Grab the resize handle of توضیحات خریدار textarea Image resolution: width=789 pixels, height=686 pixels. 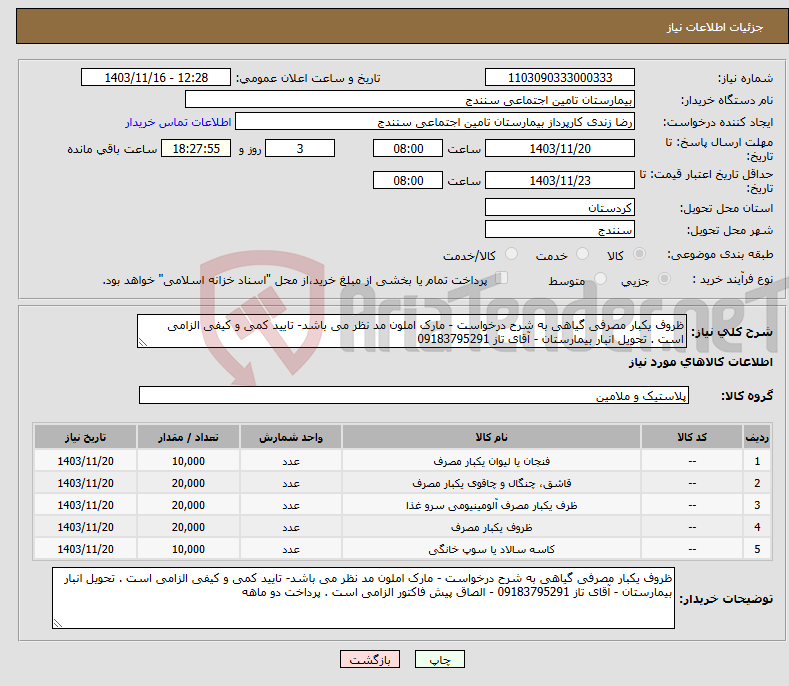57,623
